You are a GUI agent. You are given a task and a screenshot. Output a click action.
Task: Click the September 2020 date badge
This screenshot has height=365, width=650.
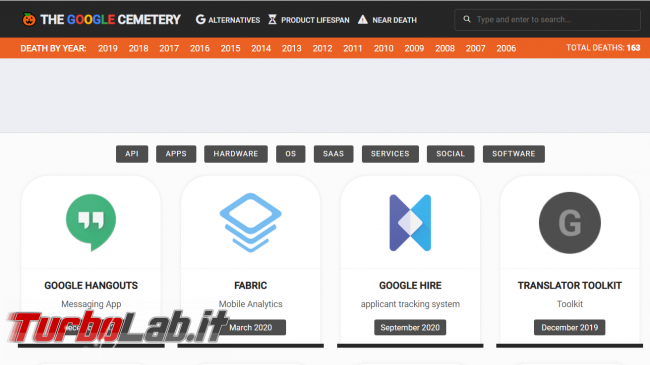(x=410, y=327)
